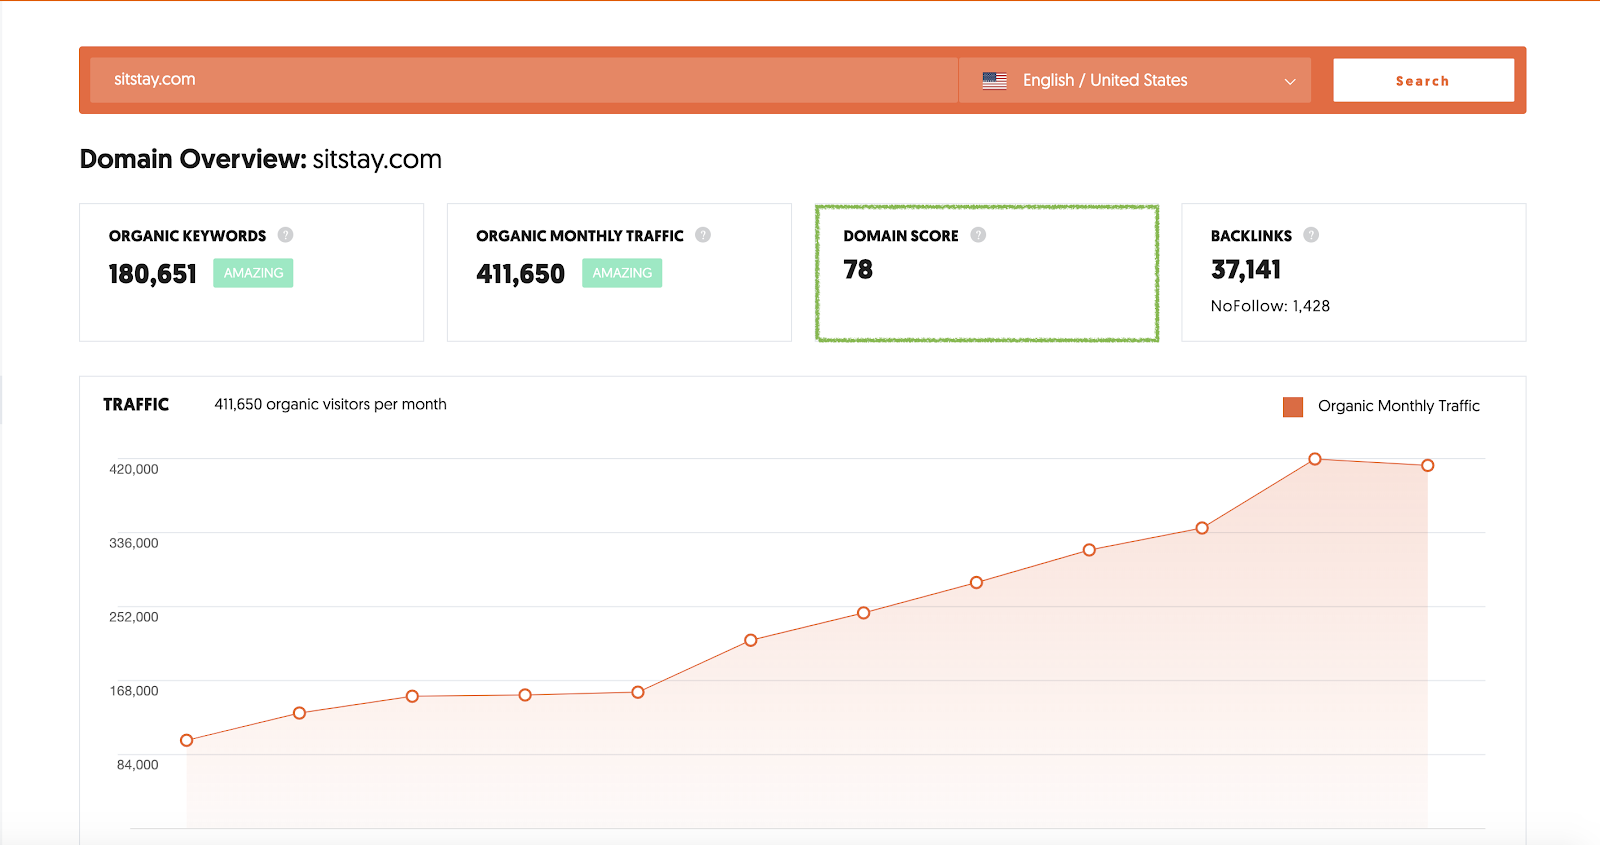Screen dimensions: 1600x845
Task: Click the 420,000 y-axis label
Action: (134, 469)
